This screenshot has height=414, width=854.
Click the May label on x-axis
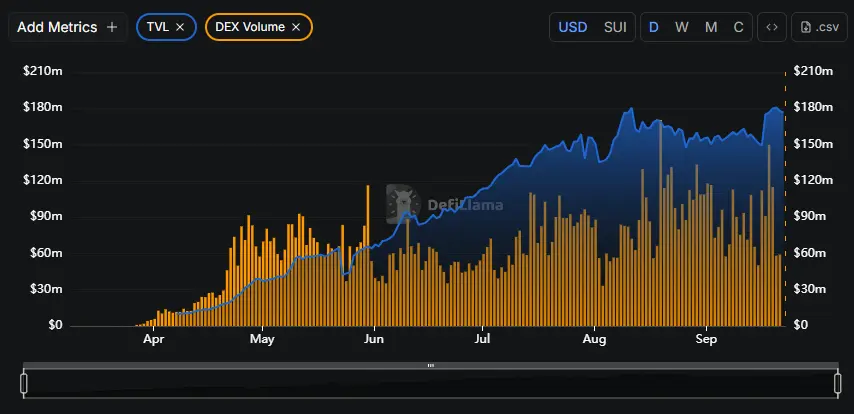tap(262, 339)
